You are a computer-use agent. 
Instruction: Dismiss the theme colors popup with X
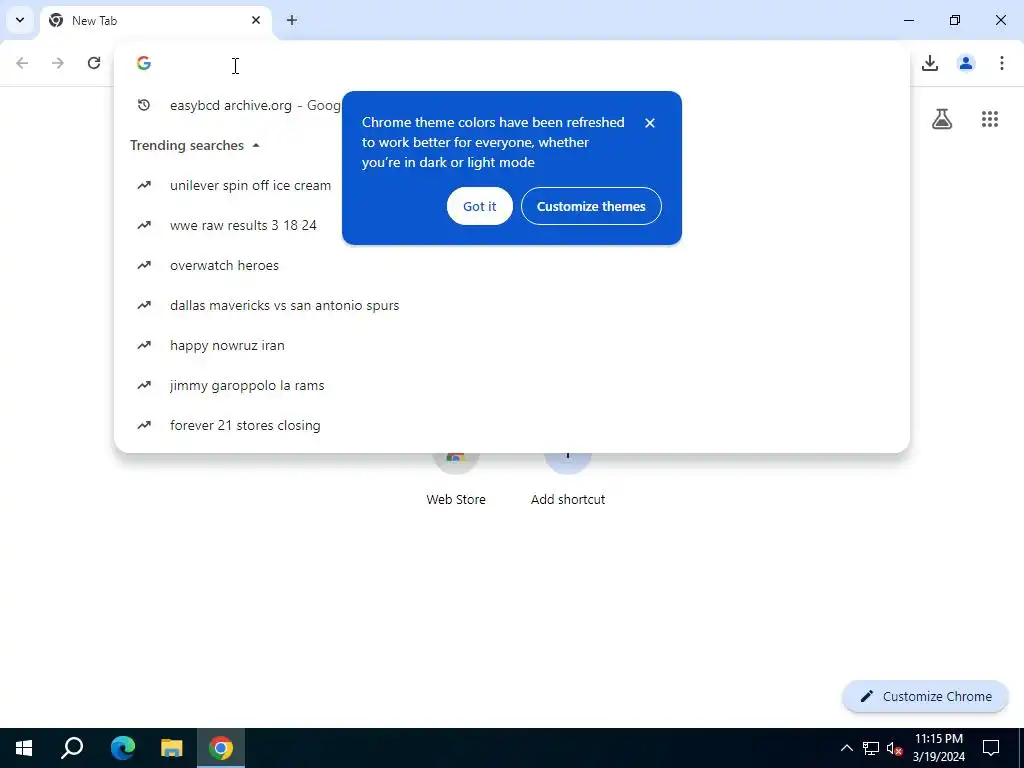[x=649, y=123]
